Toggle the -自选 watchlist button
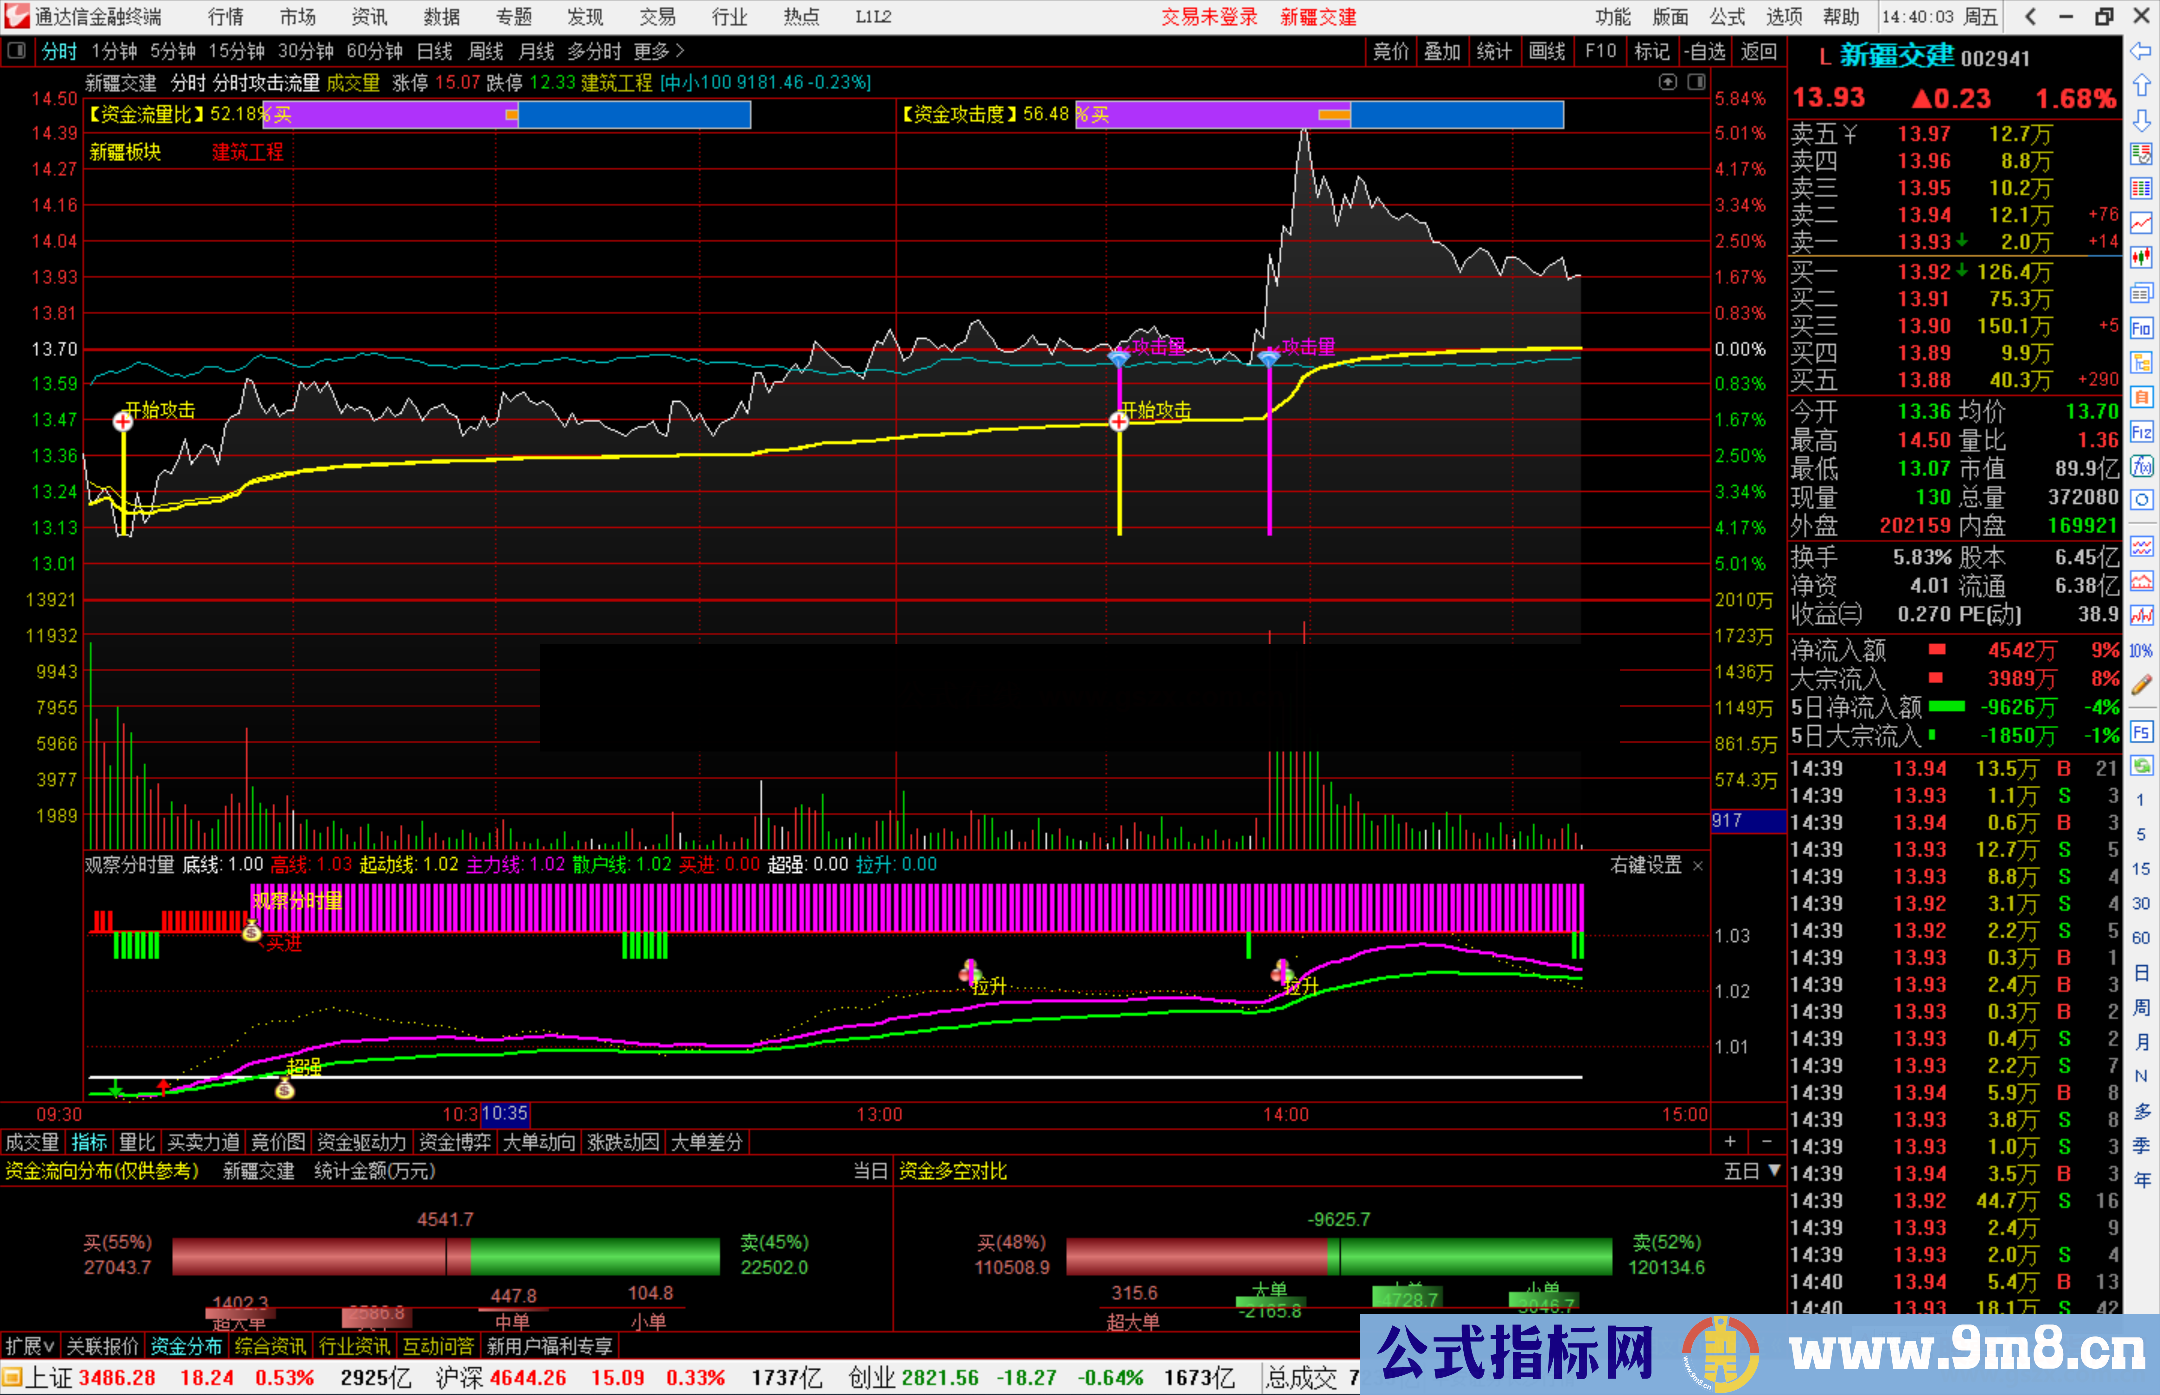The image size is (2160, 1395). coord(1704,51)
